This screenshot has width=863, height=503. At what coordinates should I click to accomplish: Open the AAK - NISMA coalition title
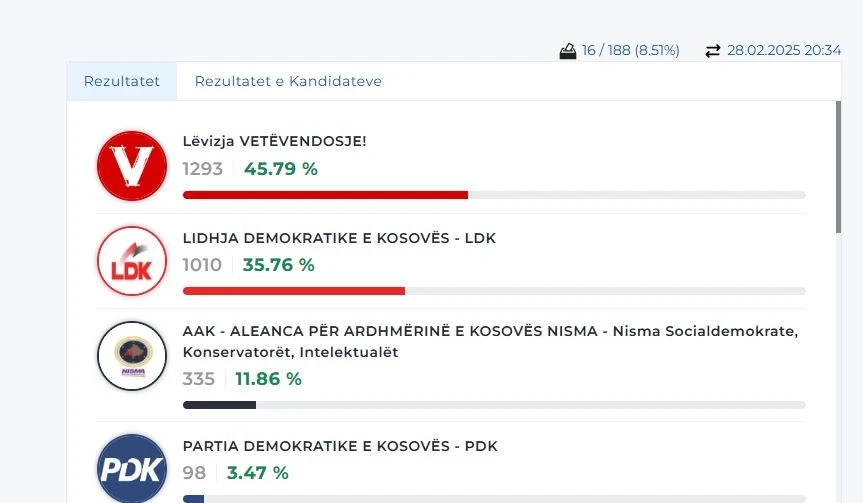click(490, 341)
